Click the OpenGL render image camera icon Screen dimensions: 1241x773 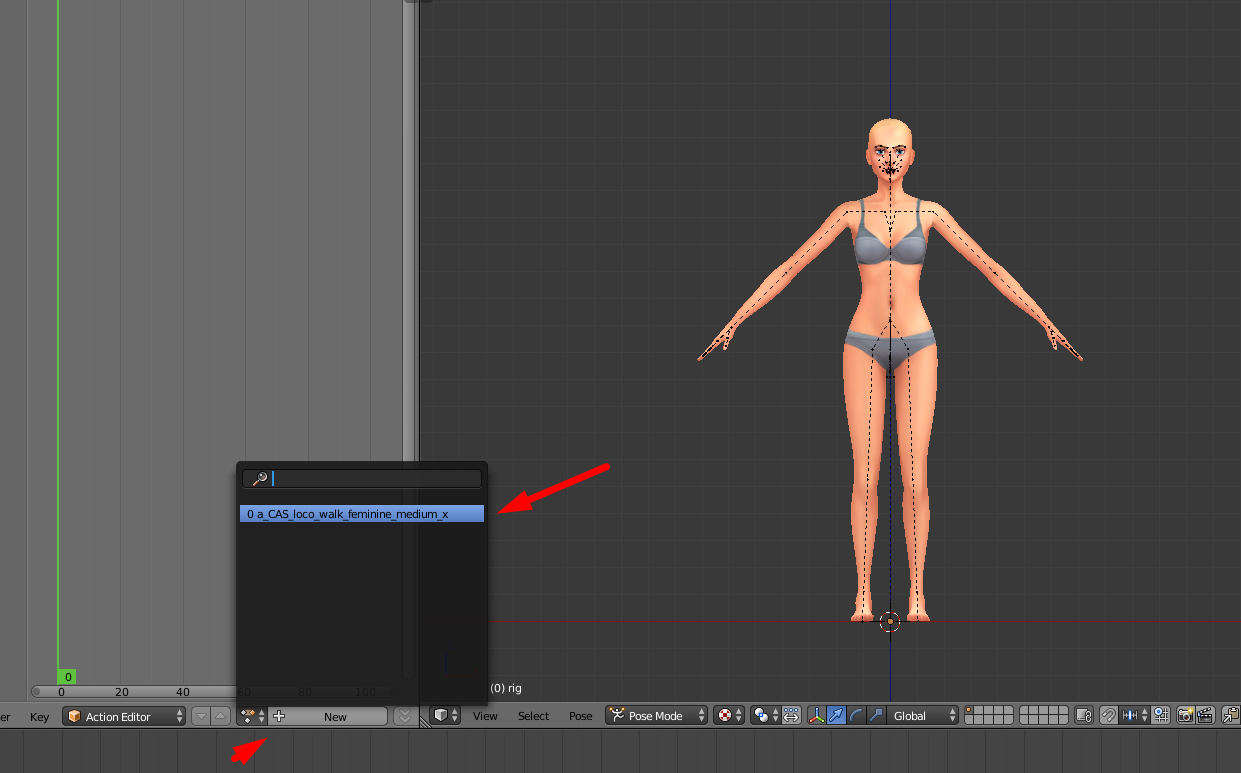pos(1185,716)
